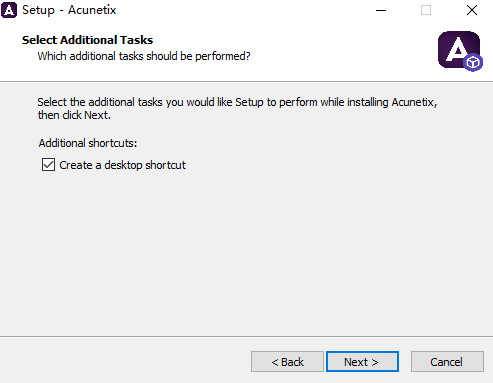Click the checkmark inside the shortcut checkbox

(x=48, y=164)
